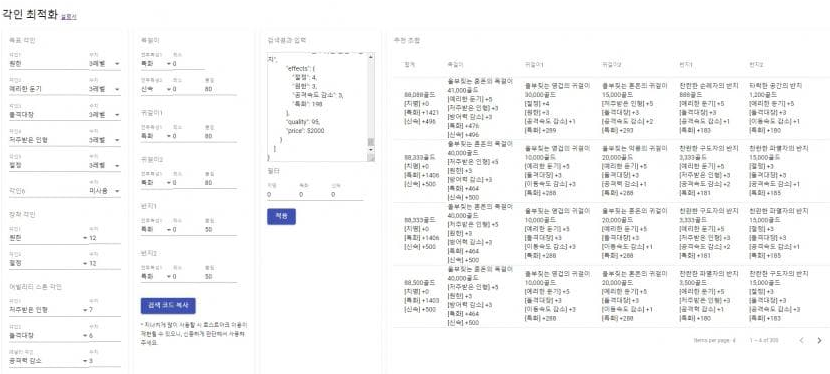Click the 검색 코드 복사 button

point(168,306)
